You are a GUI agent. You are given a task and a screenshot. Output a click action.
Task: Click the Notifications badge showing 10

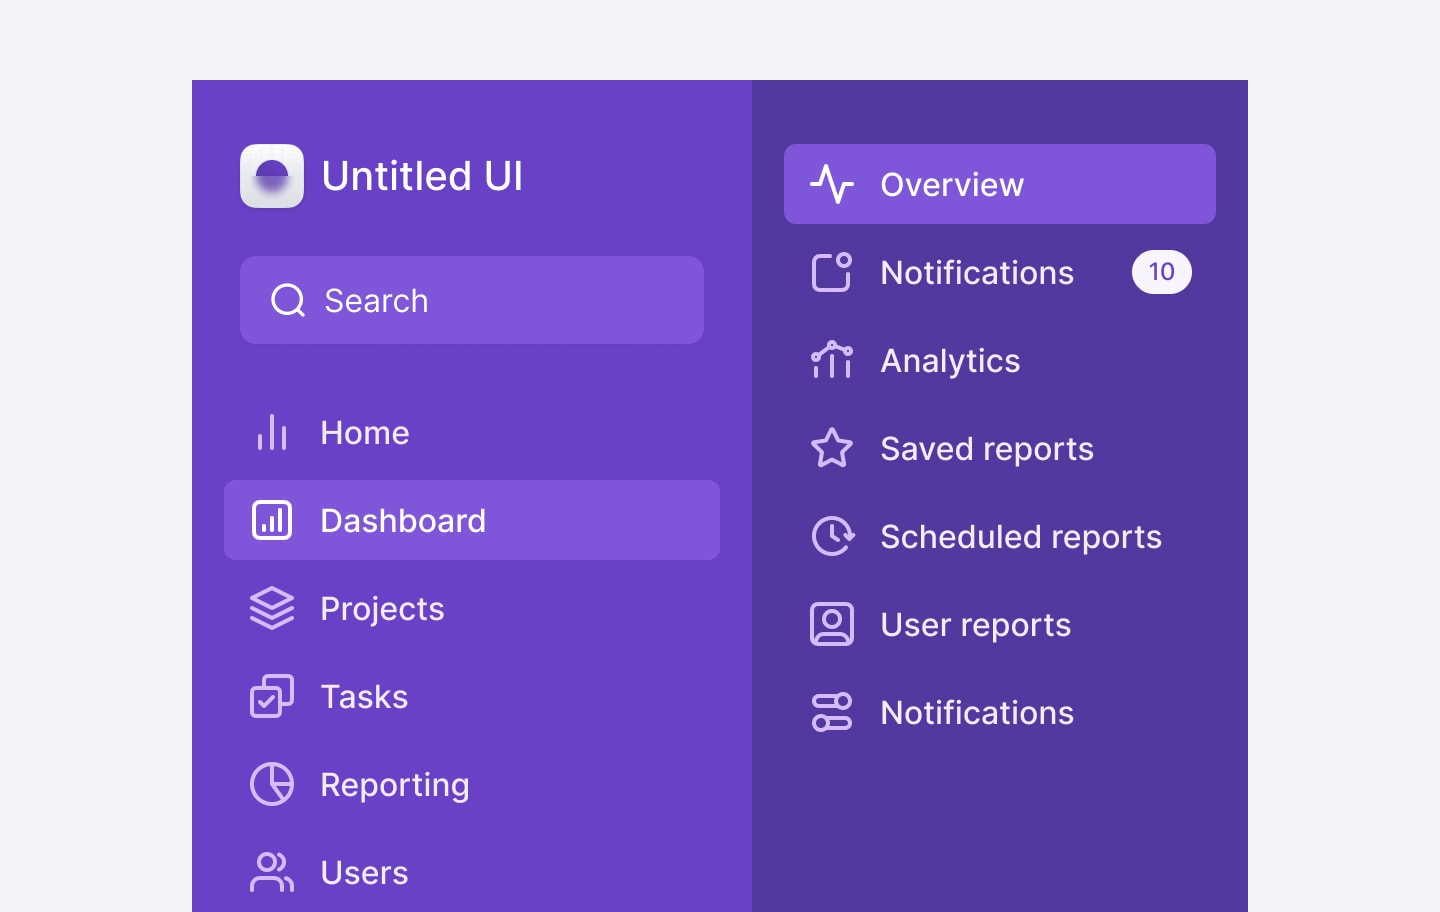point(1161,272)
